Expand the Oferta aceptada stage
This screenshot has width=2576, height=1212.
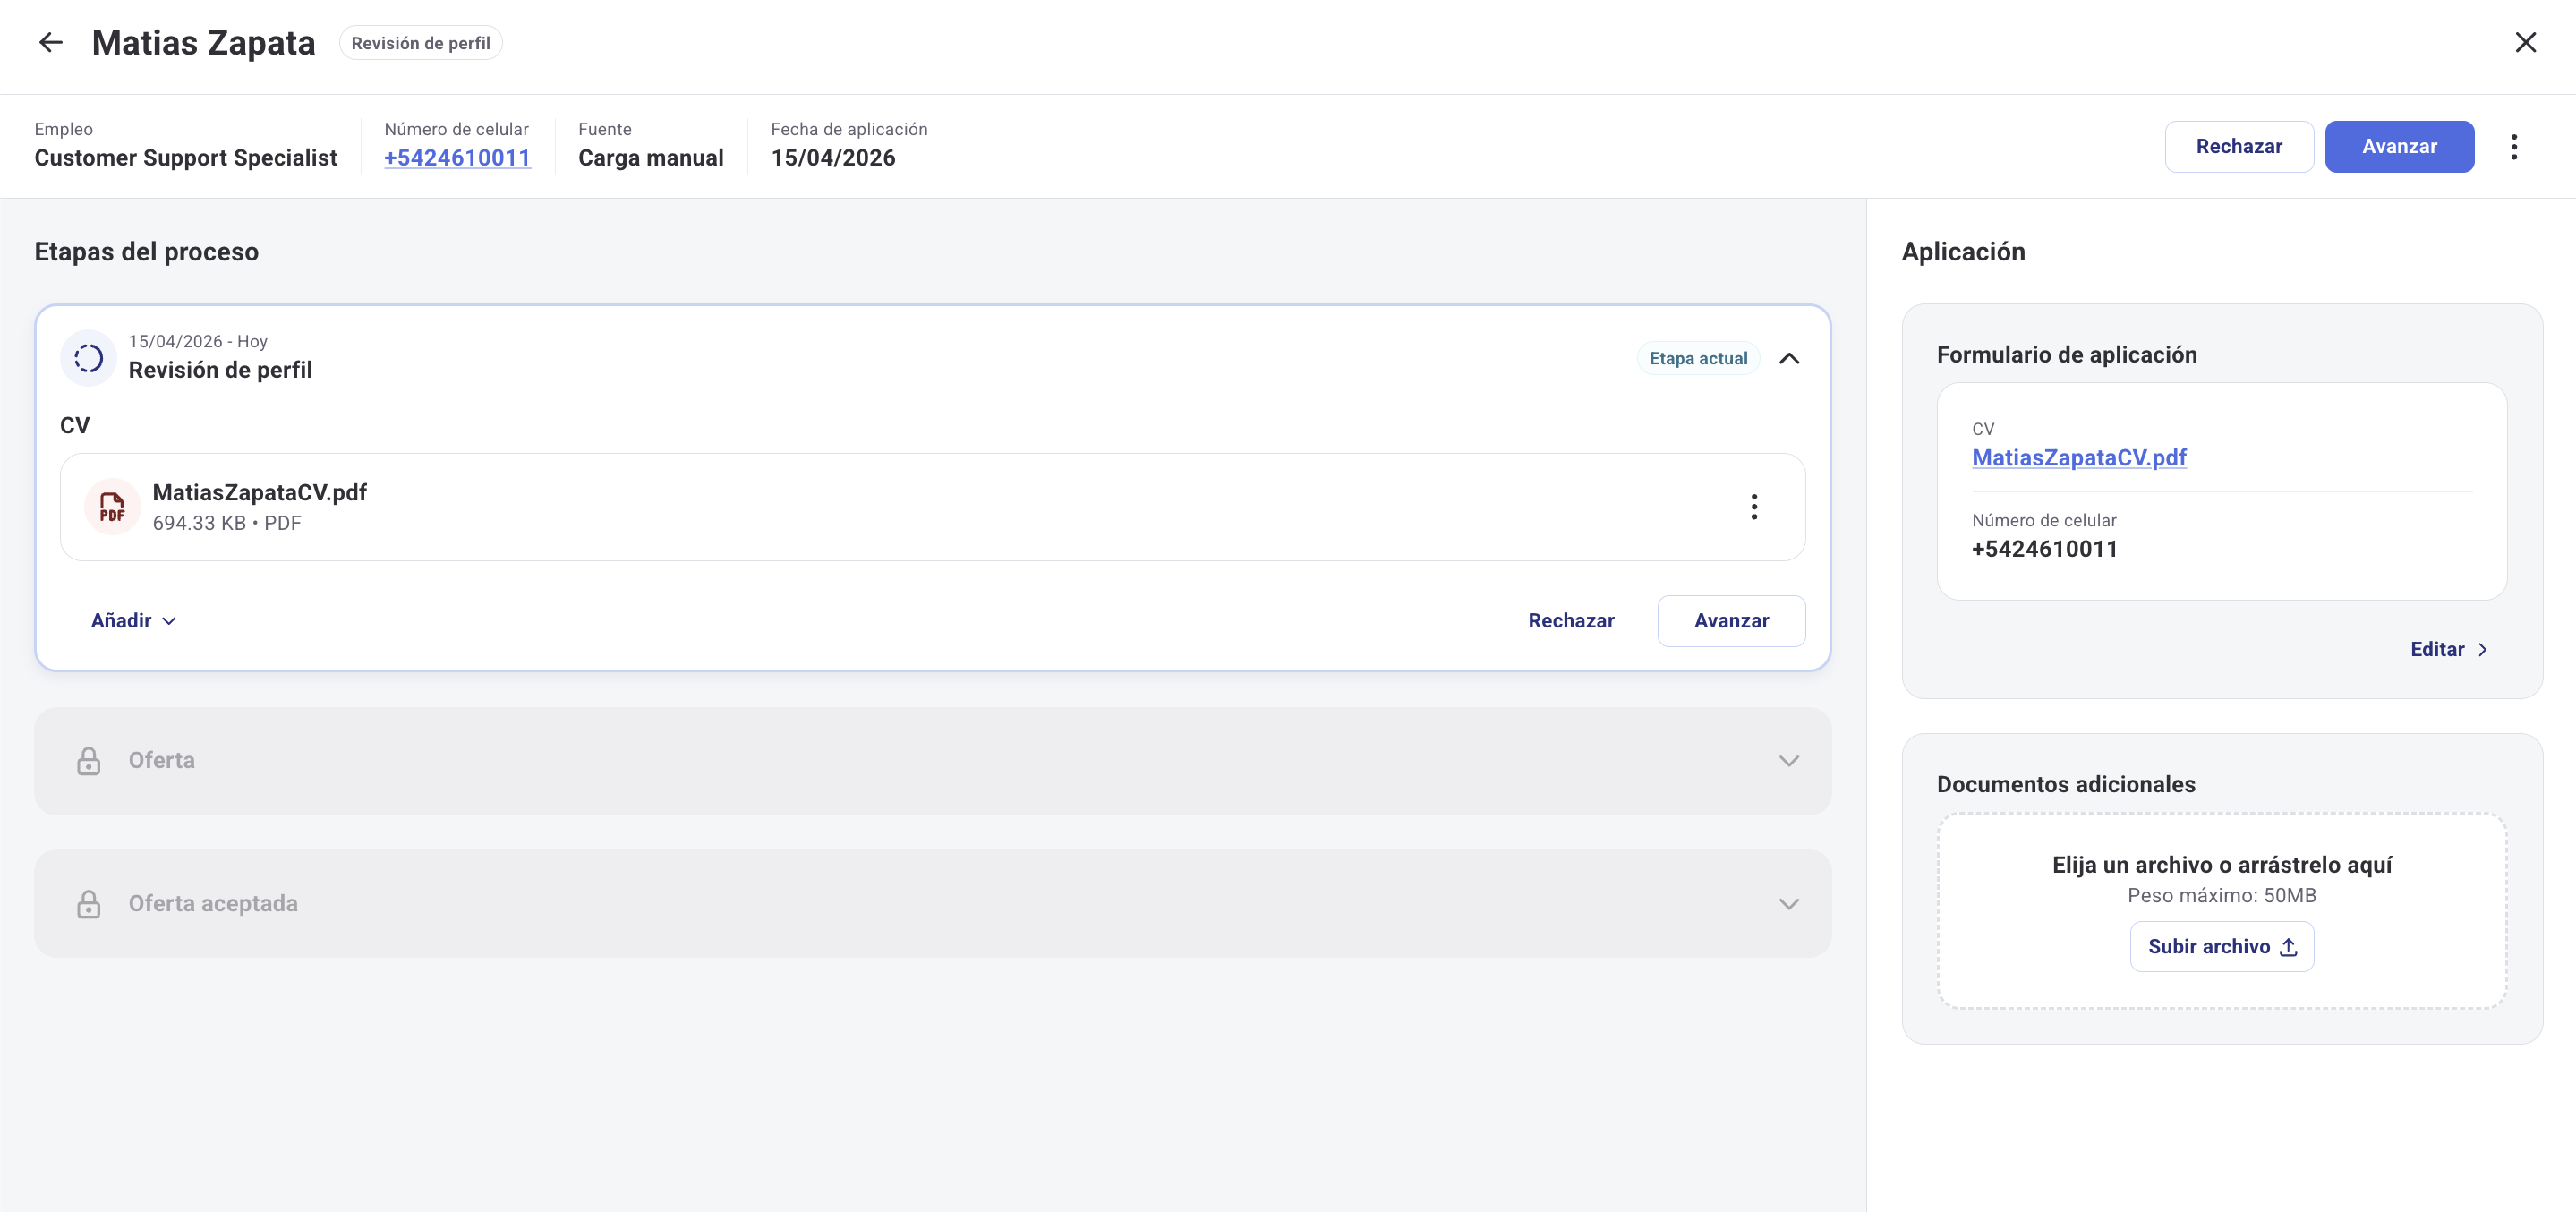click(x=1789, y=903)
